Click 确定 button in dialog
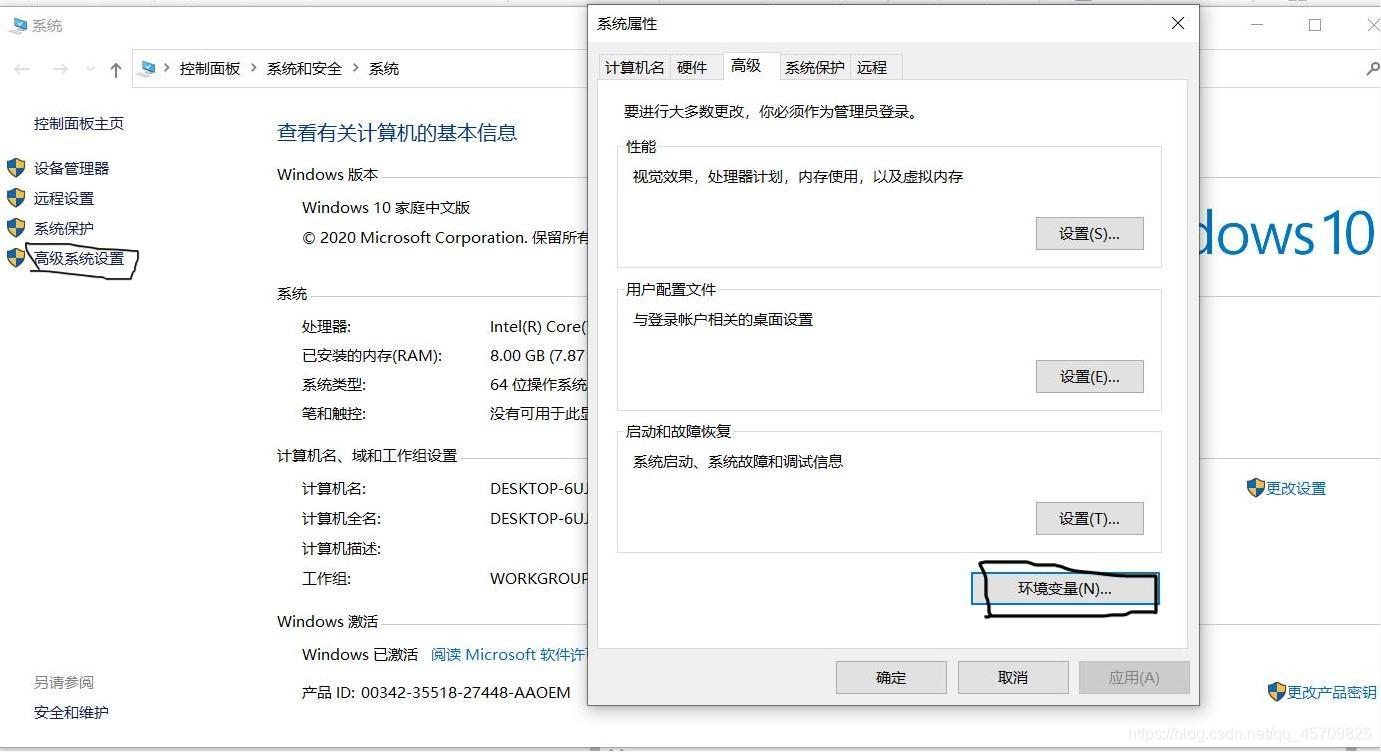 pyautogui.click(x=891, y=678)
